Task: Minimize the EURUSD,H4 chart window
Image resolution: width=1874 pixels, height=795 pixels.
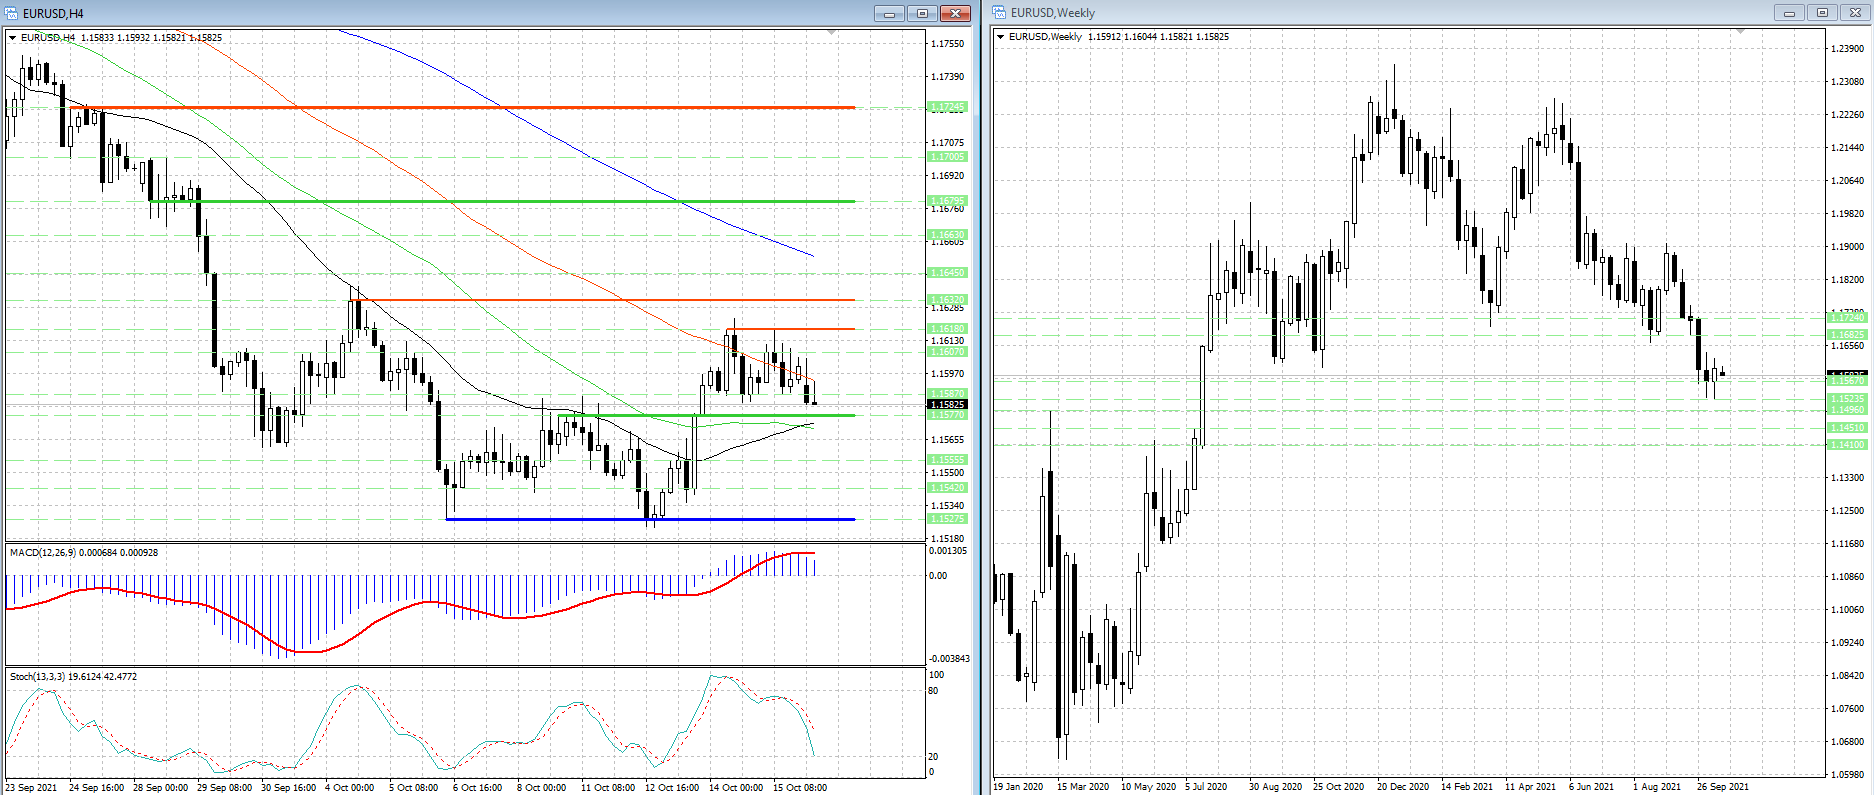Action: point(889,13)
